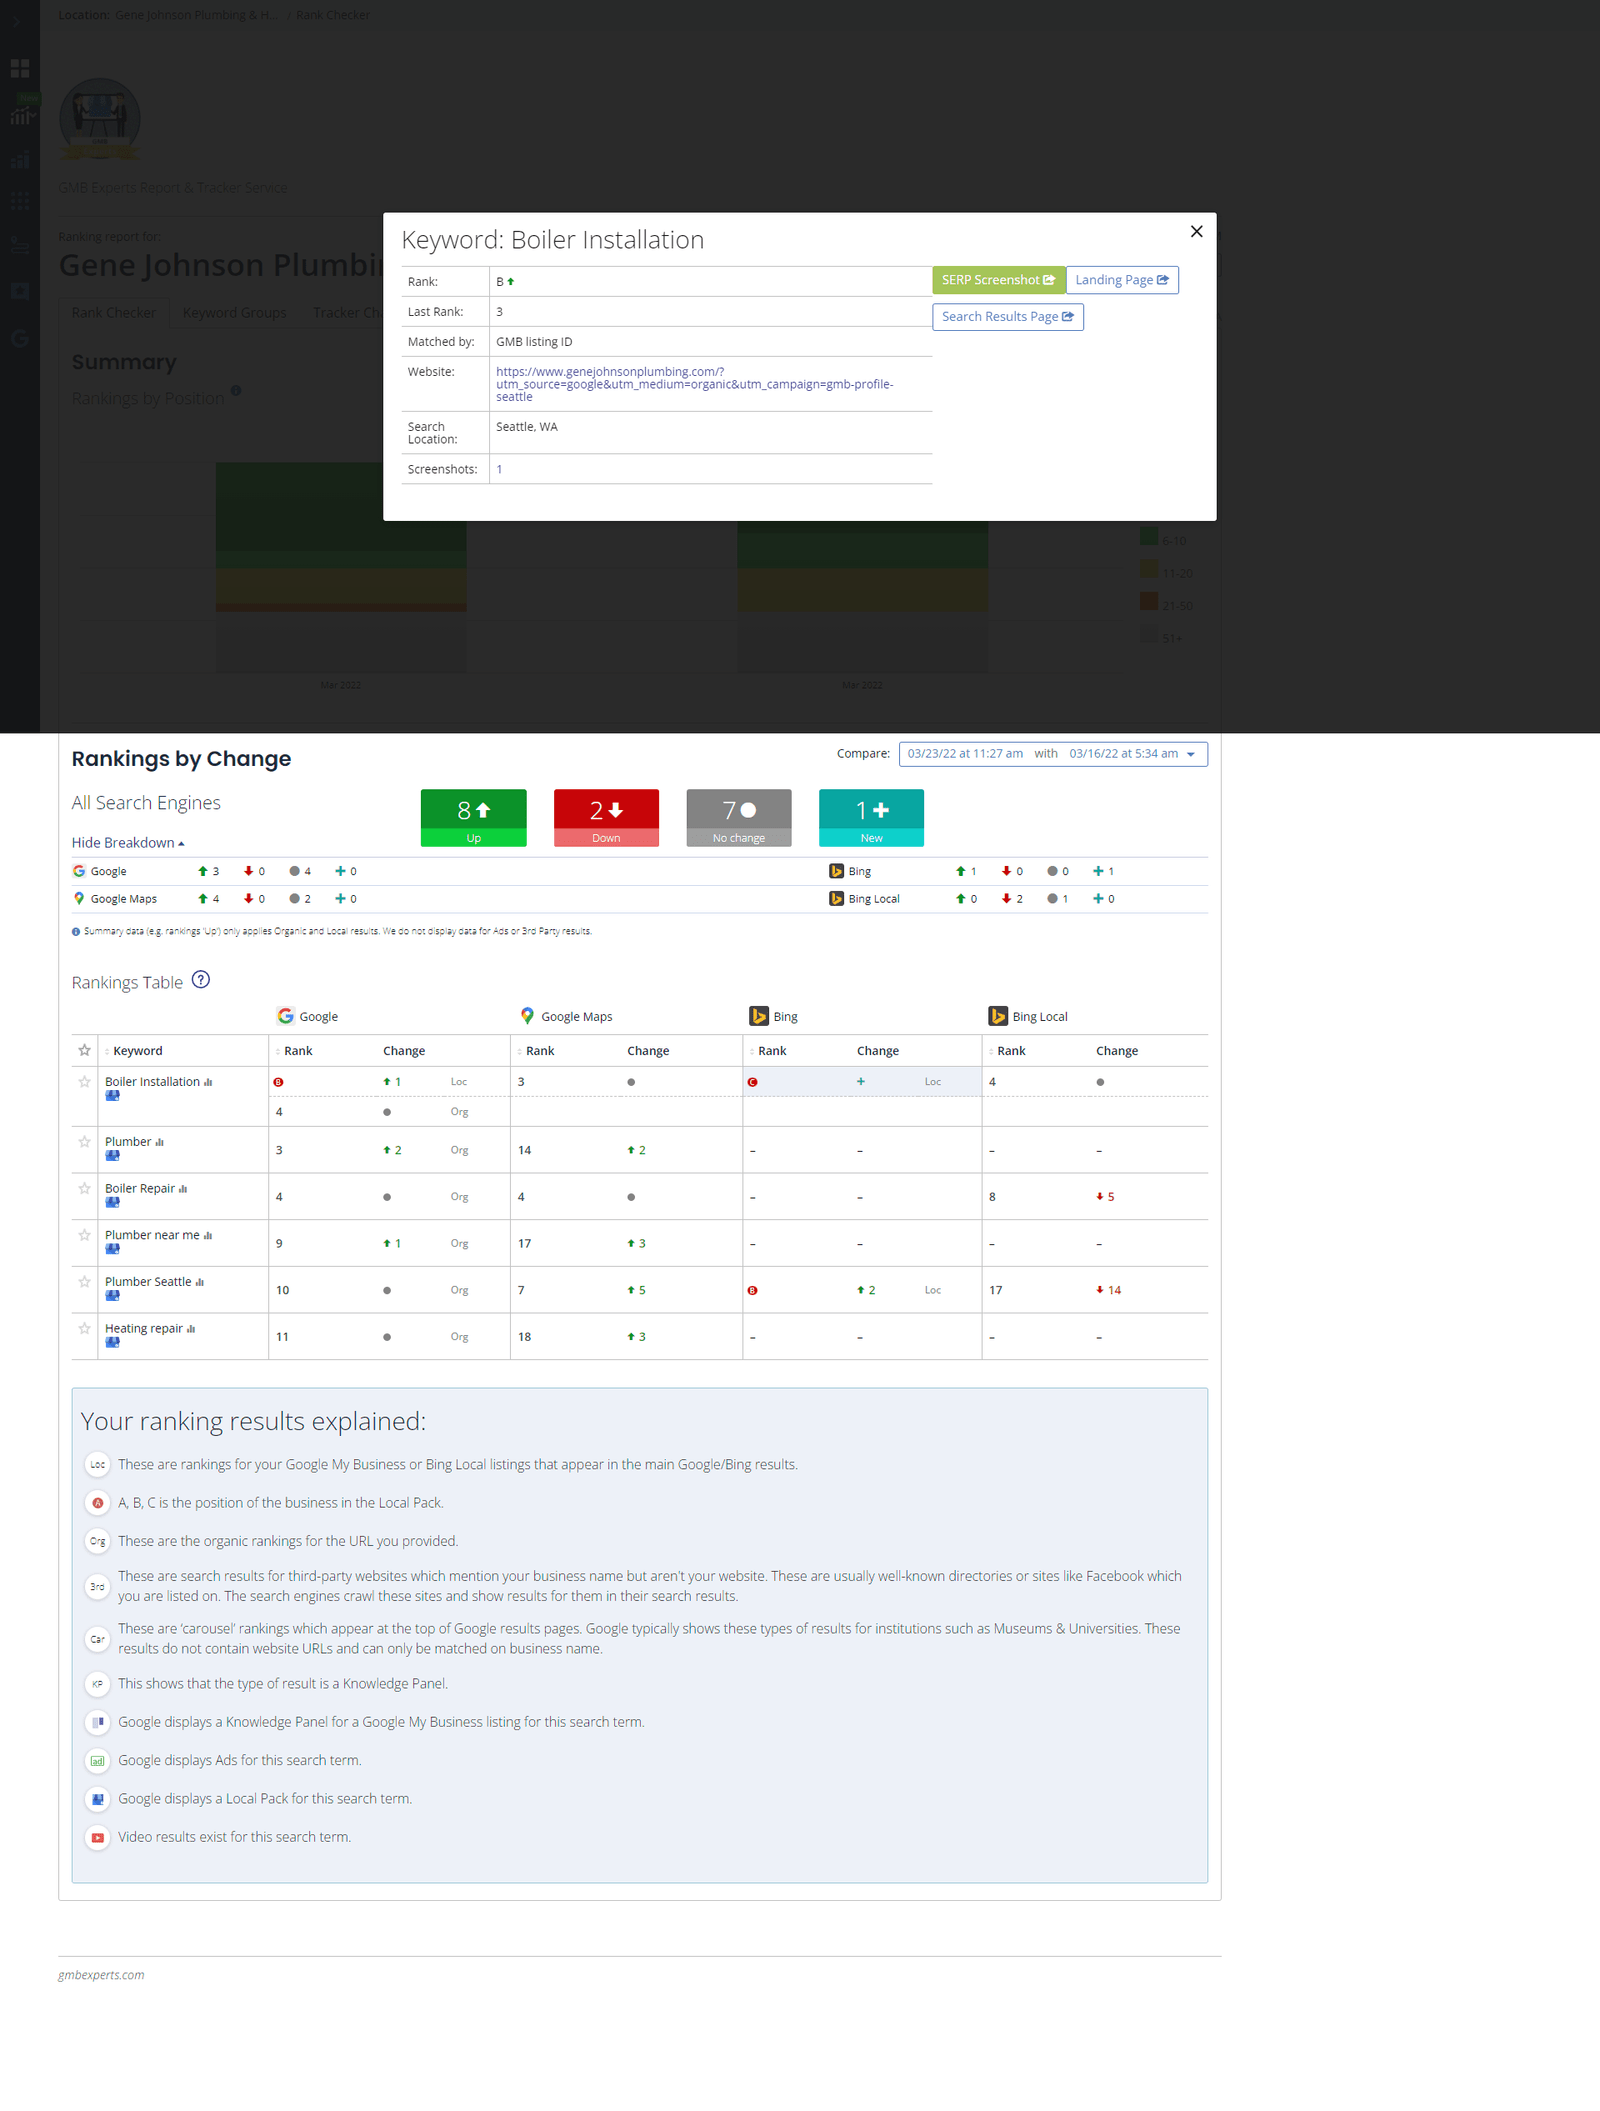The width and height of the screenshot is (1600, 2111).
Task: Click the summary data info icon
Action: click(76, 932)
